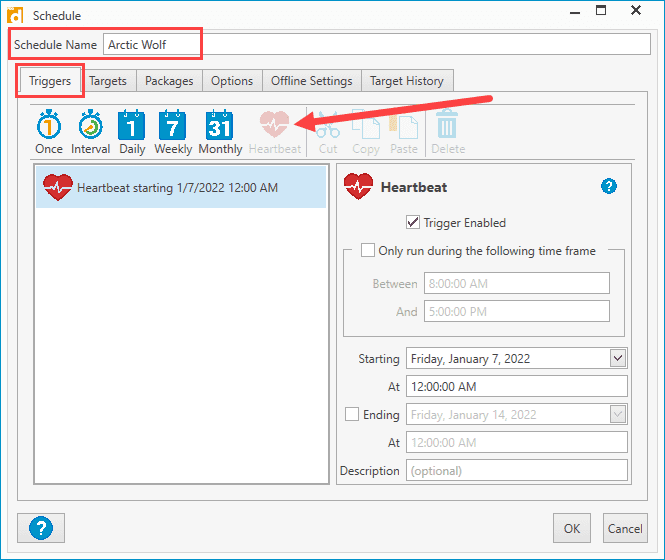Image resolution: width=665 pixels, height=560 pixels.
Task: Open Heartbeat help question mark icon
Action: [x=609, y=186]
